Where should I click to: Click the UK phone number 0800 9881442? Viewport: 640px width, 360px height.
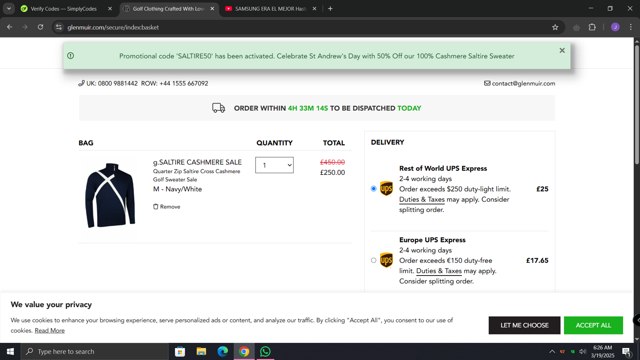click(x=118, y=83)
